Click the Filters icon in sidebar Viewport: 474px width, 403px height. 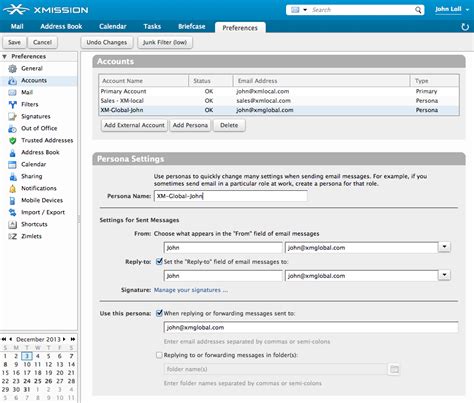pos(12,105)
